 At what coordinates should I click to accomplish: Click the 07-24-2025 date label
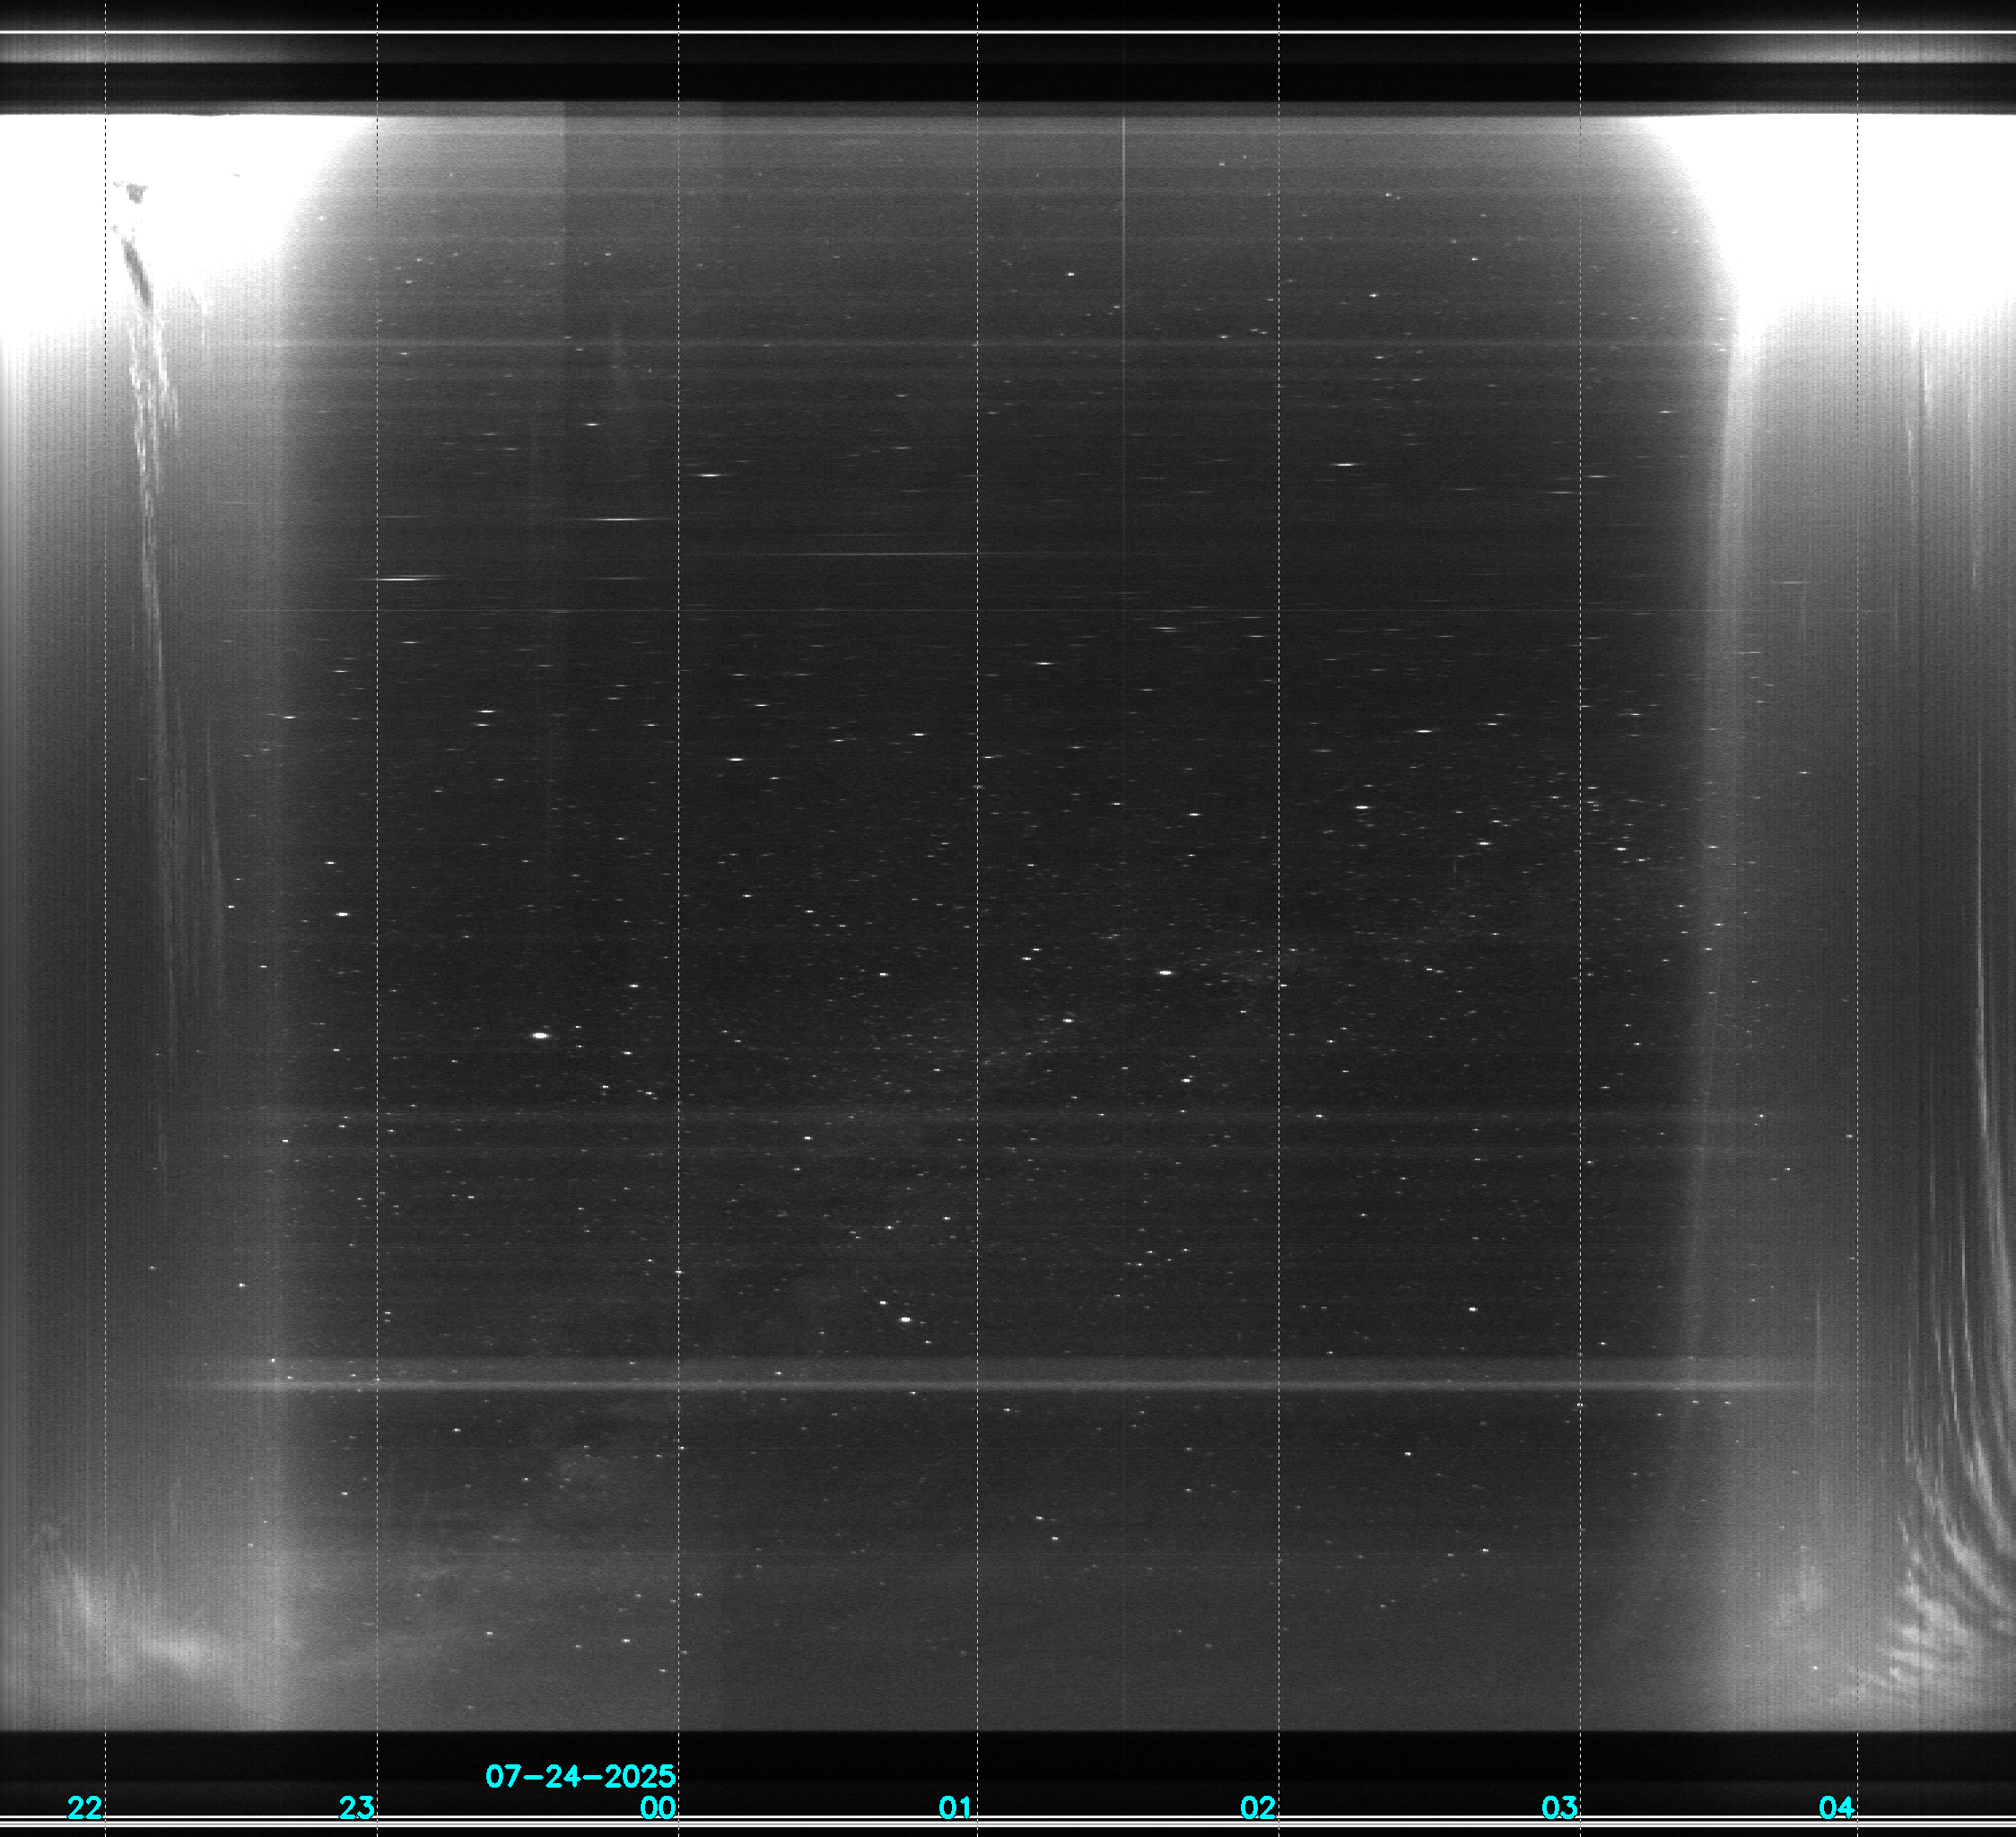point(580,1776)
